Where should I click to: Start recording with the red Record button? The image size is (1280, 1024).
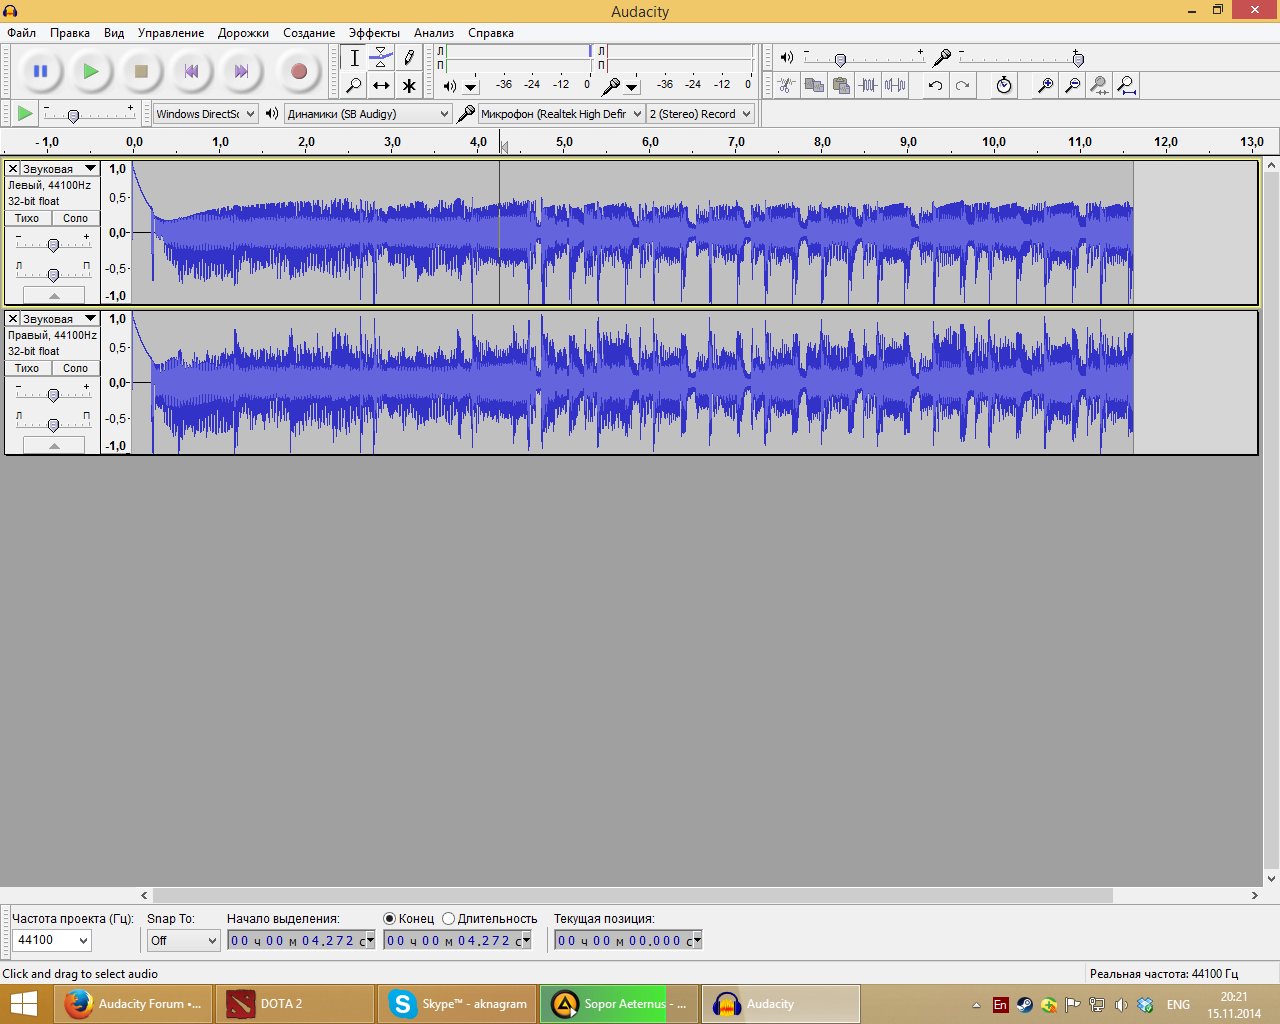click(x=298, y=71)
